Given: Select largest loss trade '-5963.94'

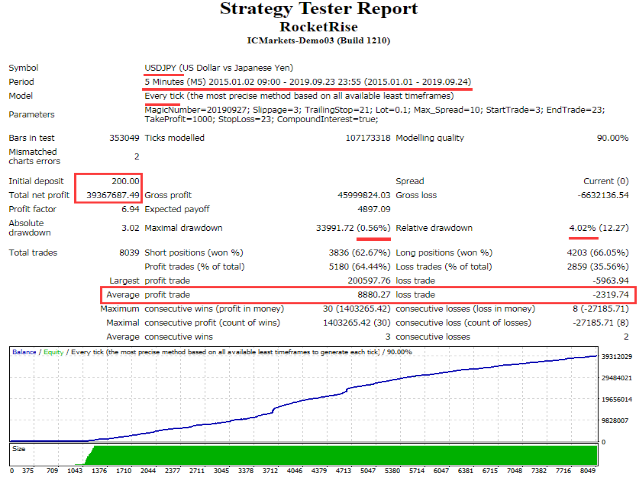Looking at the screenshot, I should 611,281.
